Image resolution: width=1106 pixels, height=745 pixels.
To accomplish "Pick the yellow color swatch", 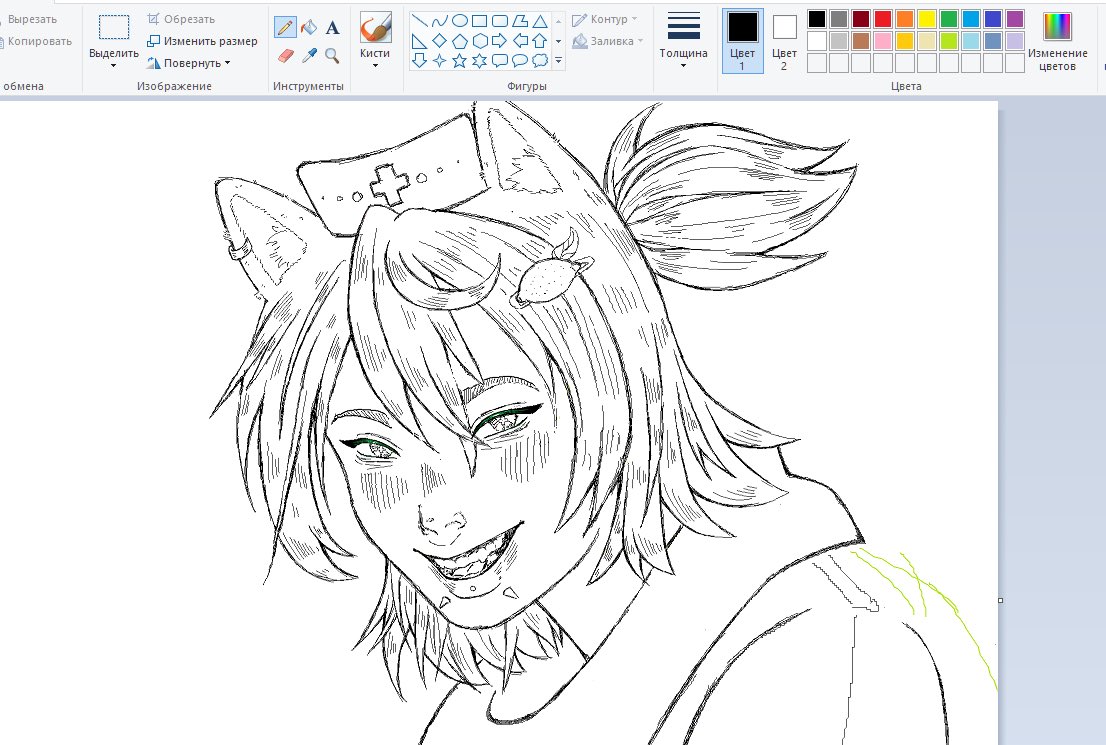I will (x=927, y=18).
